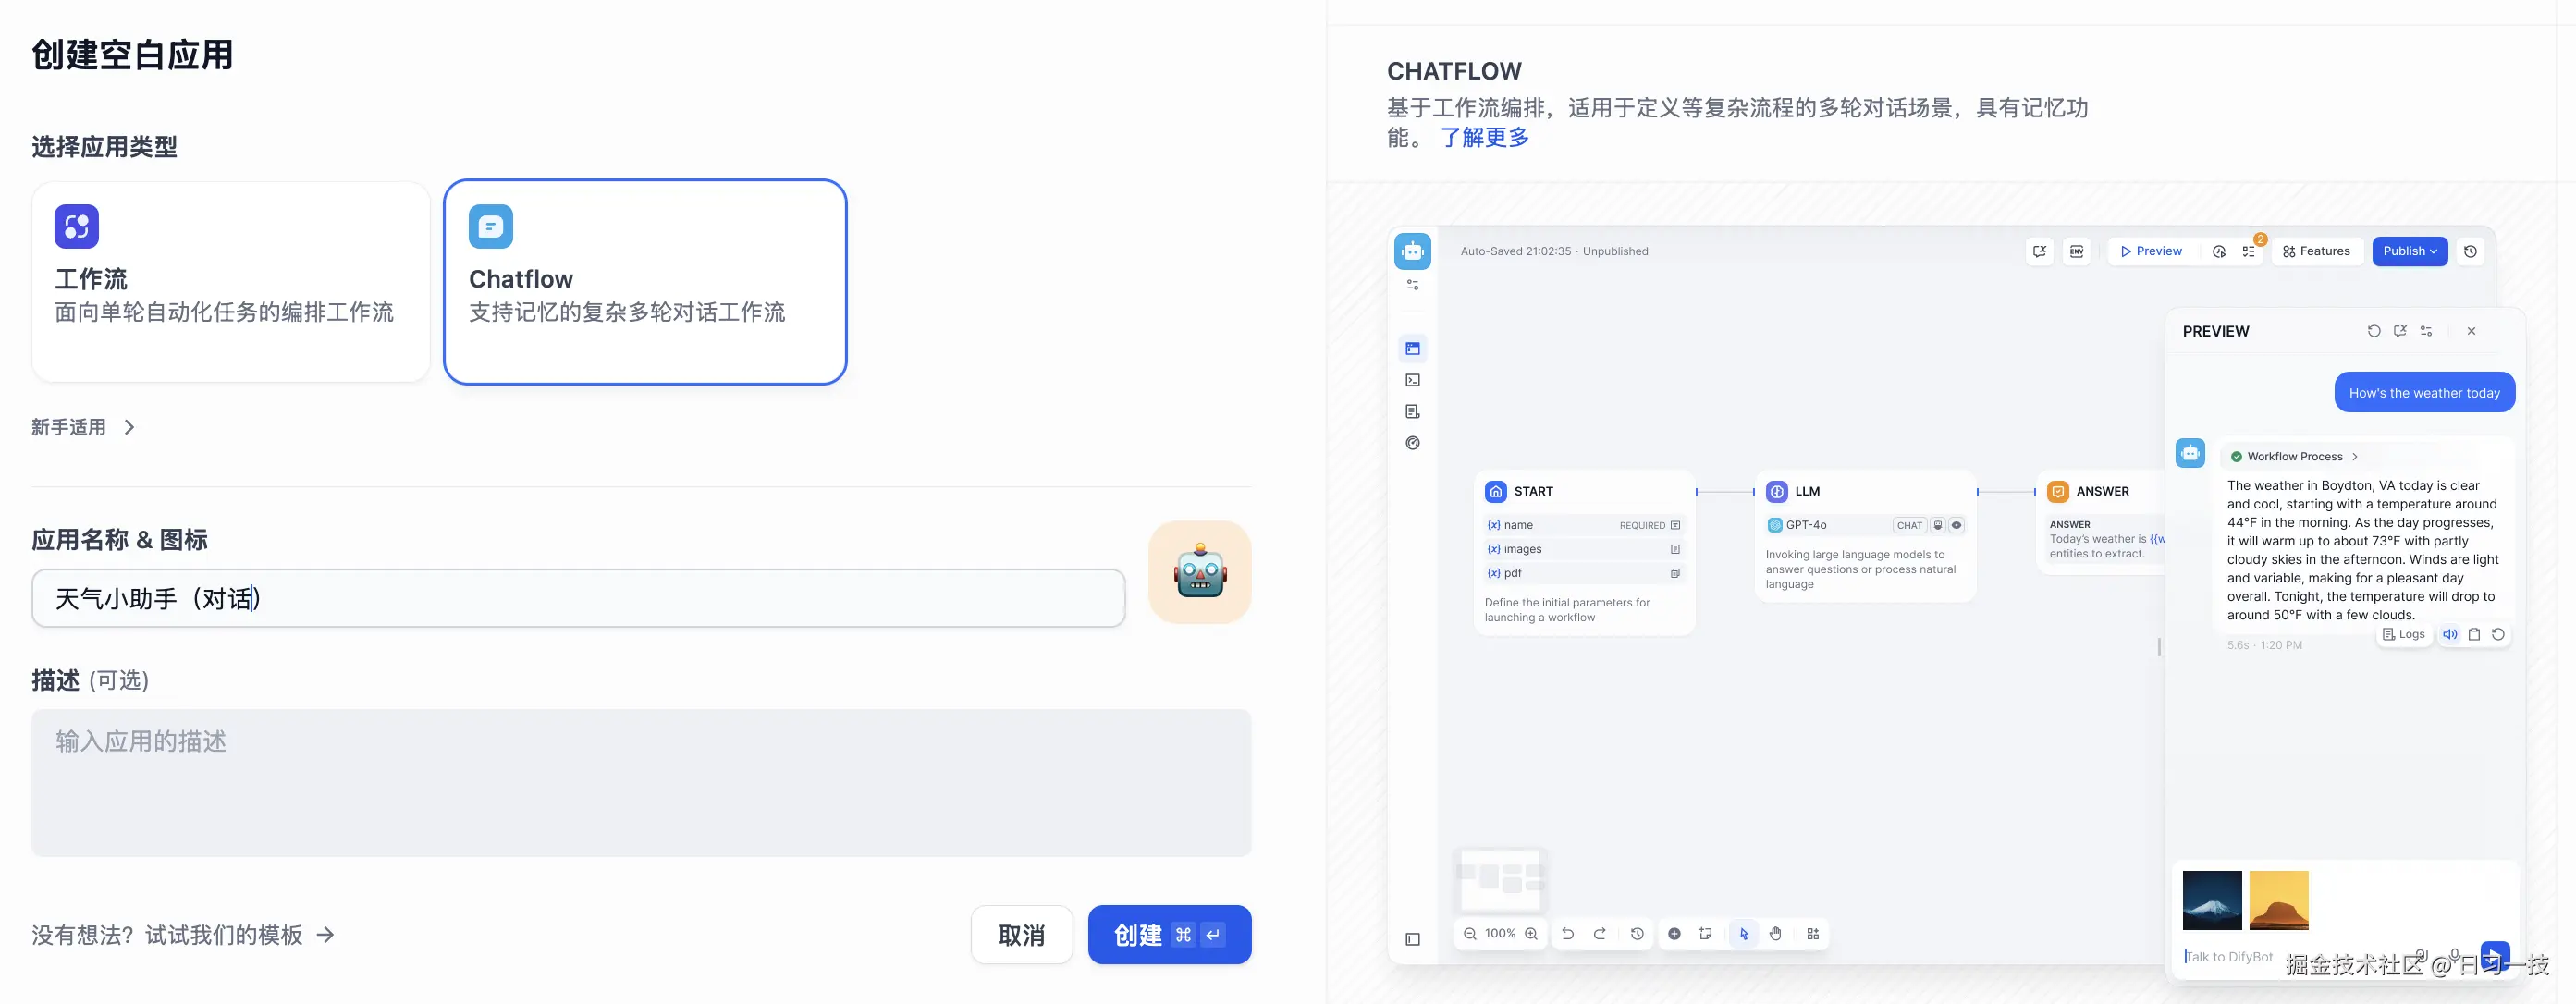This screenshot has width=2576, height=1004.
Task: Select the Pointer tool in the canvas toolbar
Action: point(1745,933)
